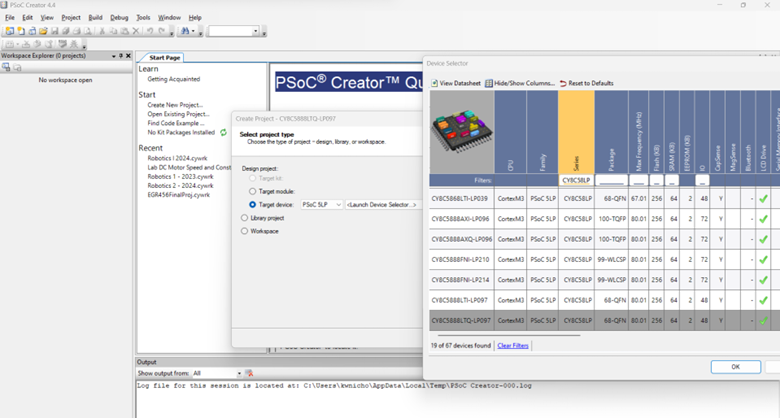Open the Project menu
Viewport: 780px width, 418px height.
(x=71, y=17)
